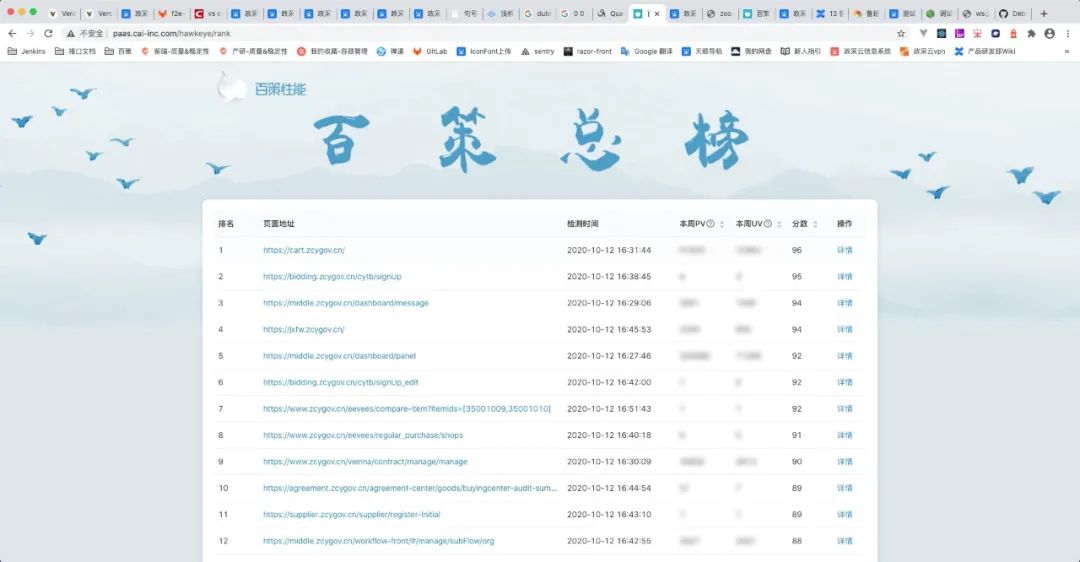Open https://jxfw.zcygov.cn/ link
The image size is (1080, 562).
point(304,329)
